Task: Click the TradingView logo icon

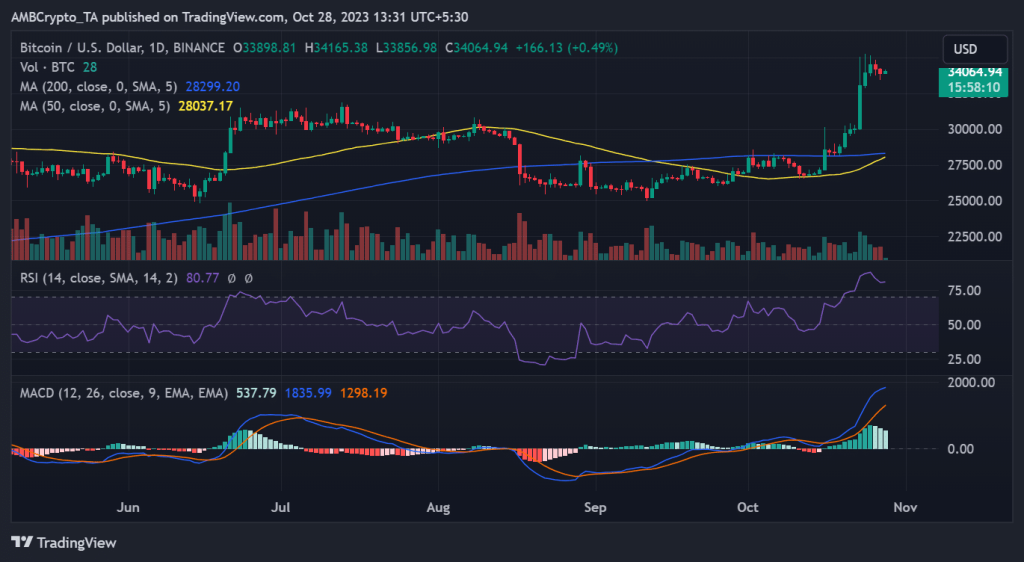Action: pyautogui.click(x=22, y=542)
